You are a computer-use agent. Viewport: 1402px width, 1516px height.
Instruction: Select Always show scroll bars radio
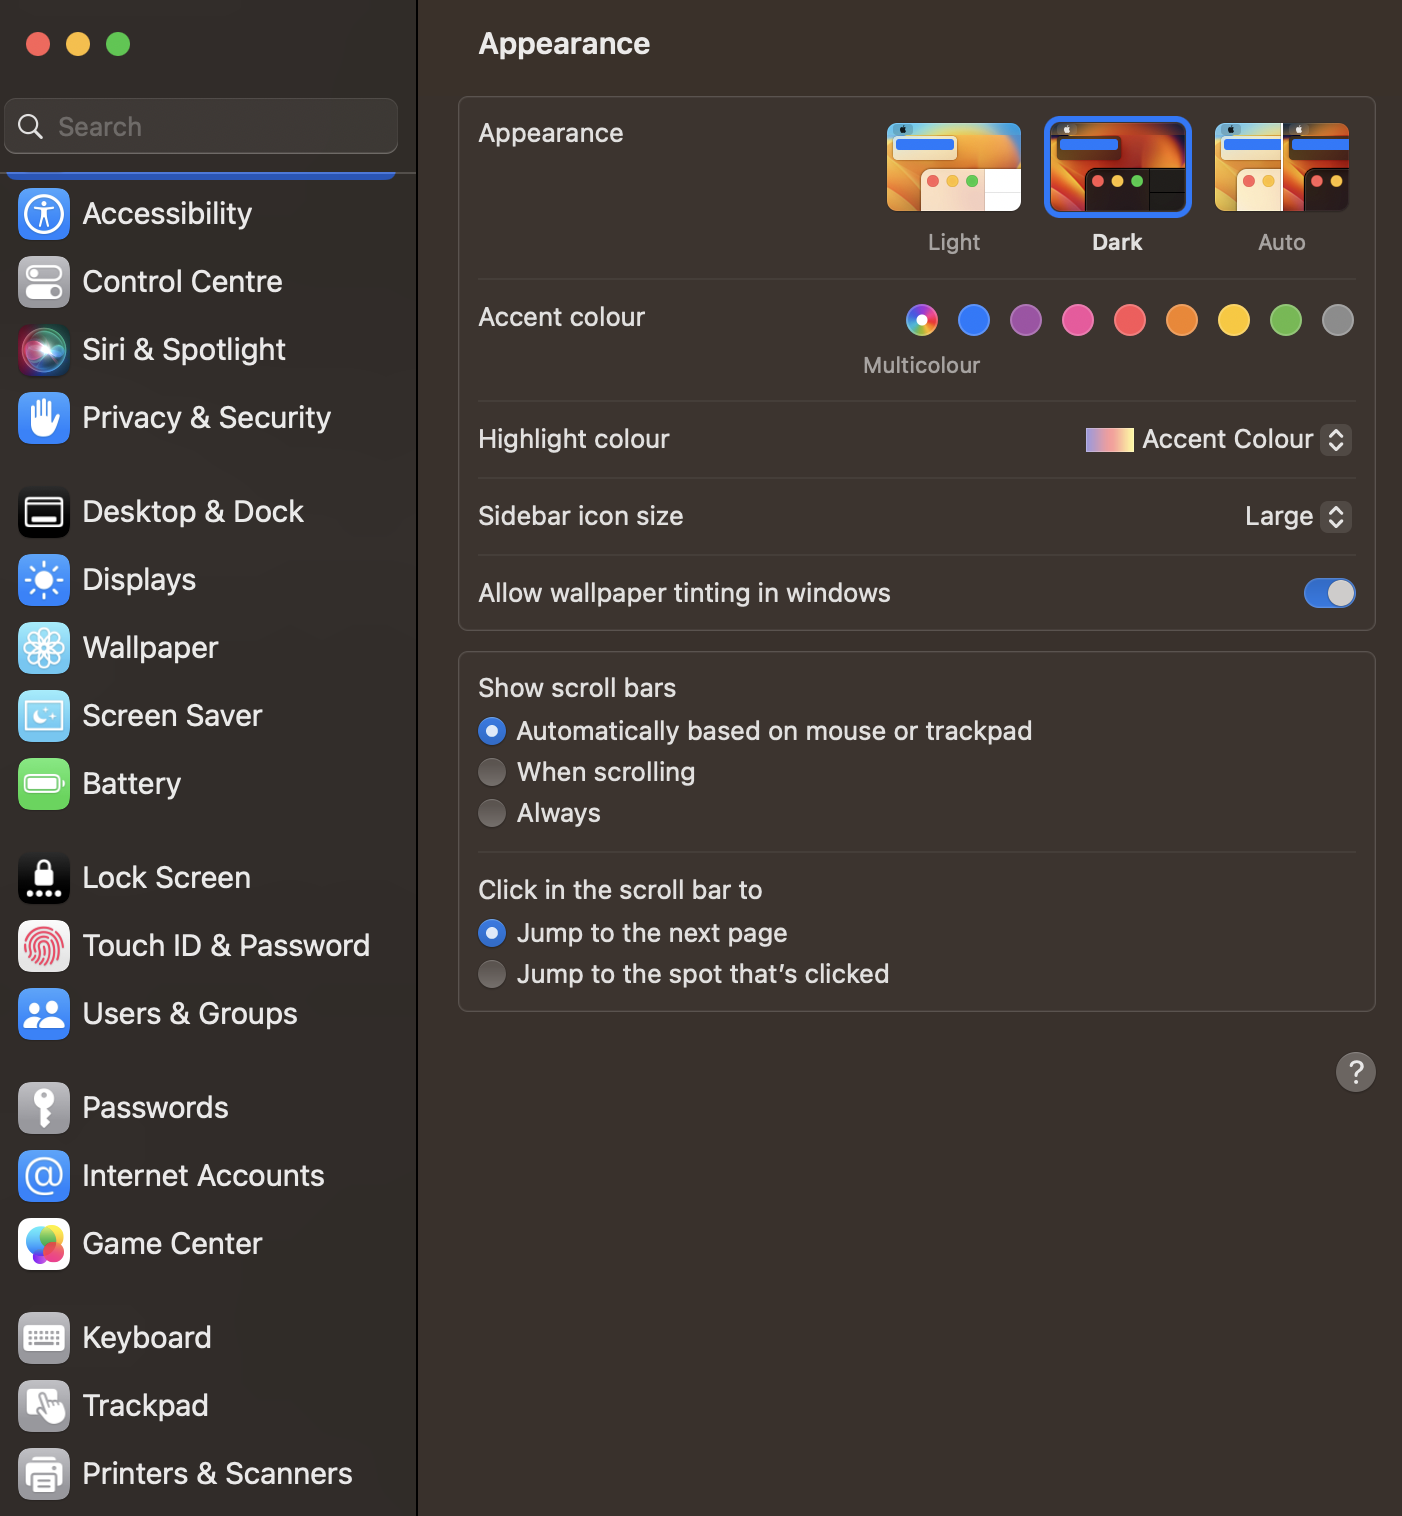[x=492, y=813]
